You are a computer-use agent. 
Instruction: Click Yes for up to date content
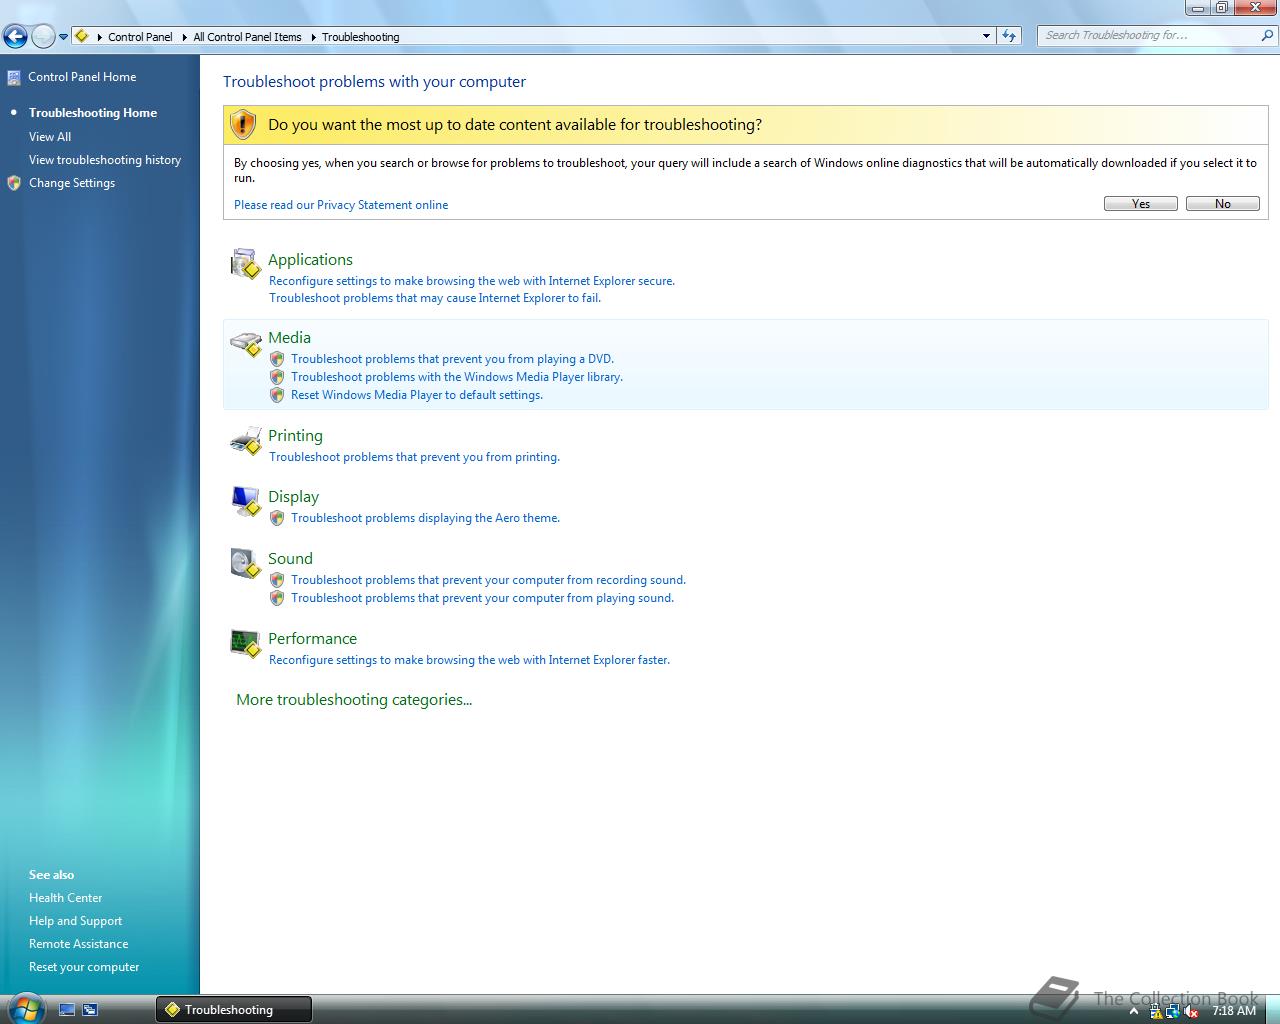pyautogui.click(x=1141, y=204)
